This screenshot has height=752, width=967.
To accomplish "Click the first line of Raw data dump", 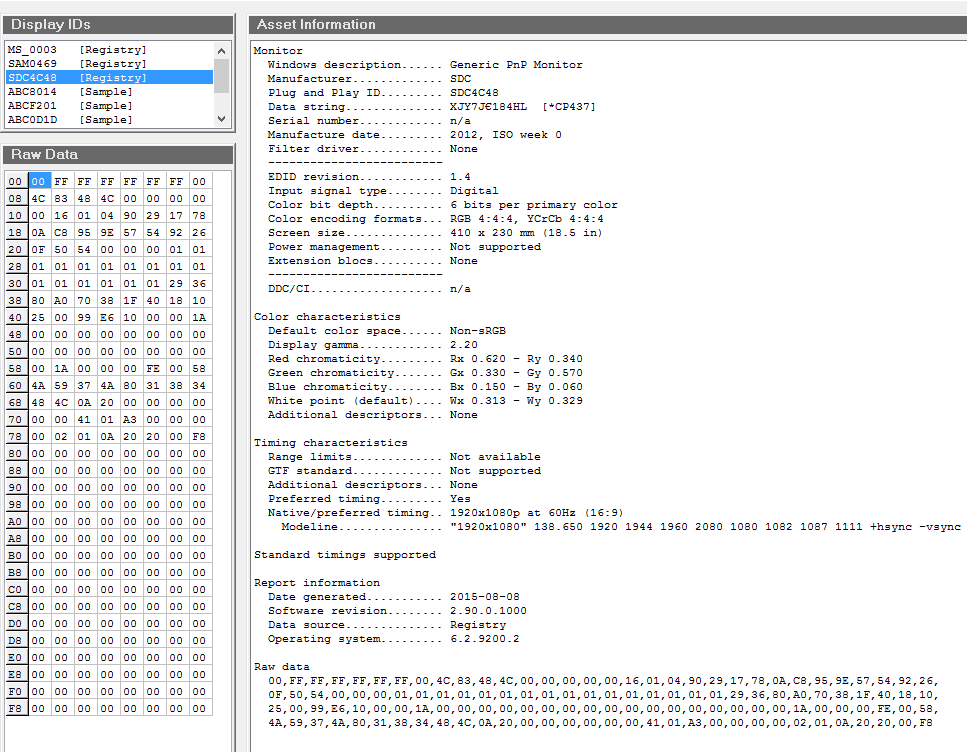I will tap(603, 681).
